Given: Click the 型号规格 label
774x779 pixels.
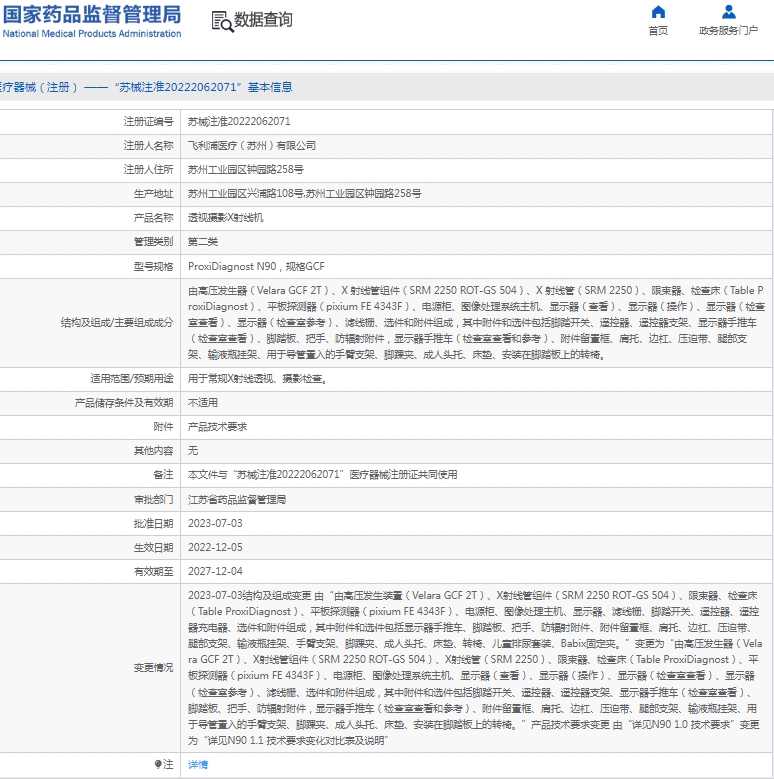Looking at the screenshot, I should 153,267.
